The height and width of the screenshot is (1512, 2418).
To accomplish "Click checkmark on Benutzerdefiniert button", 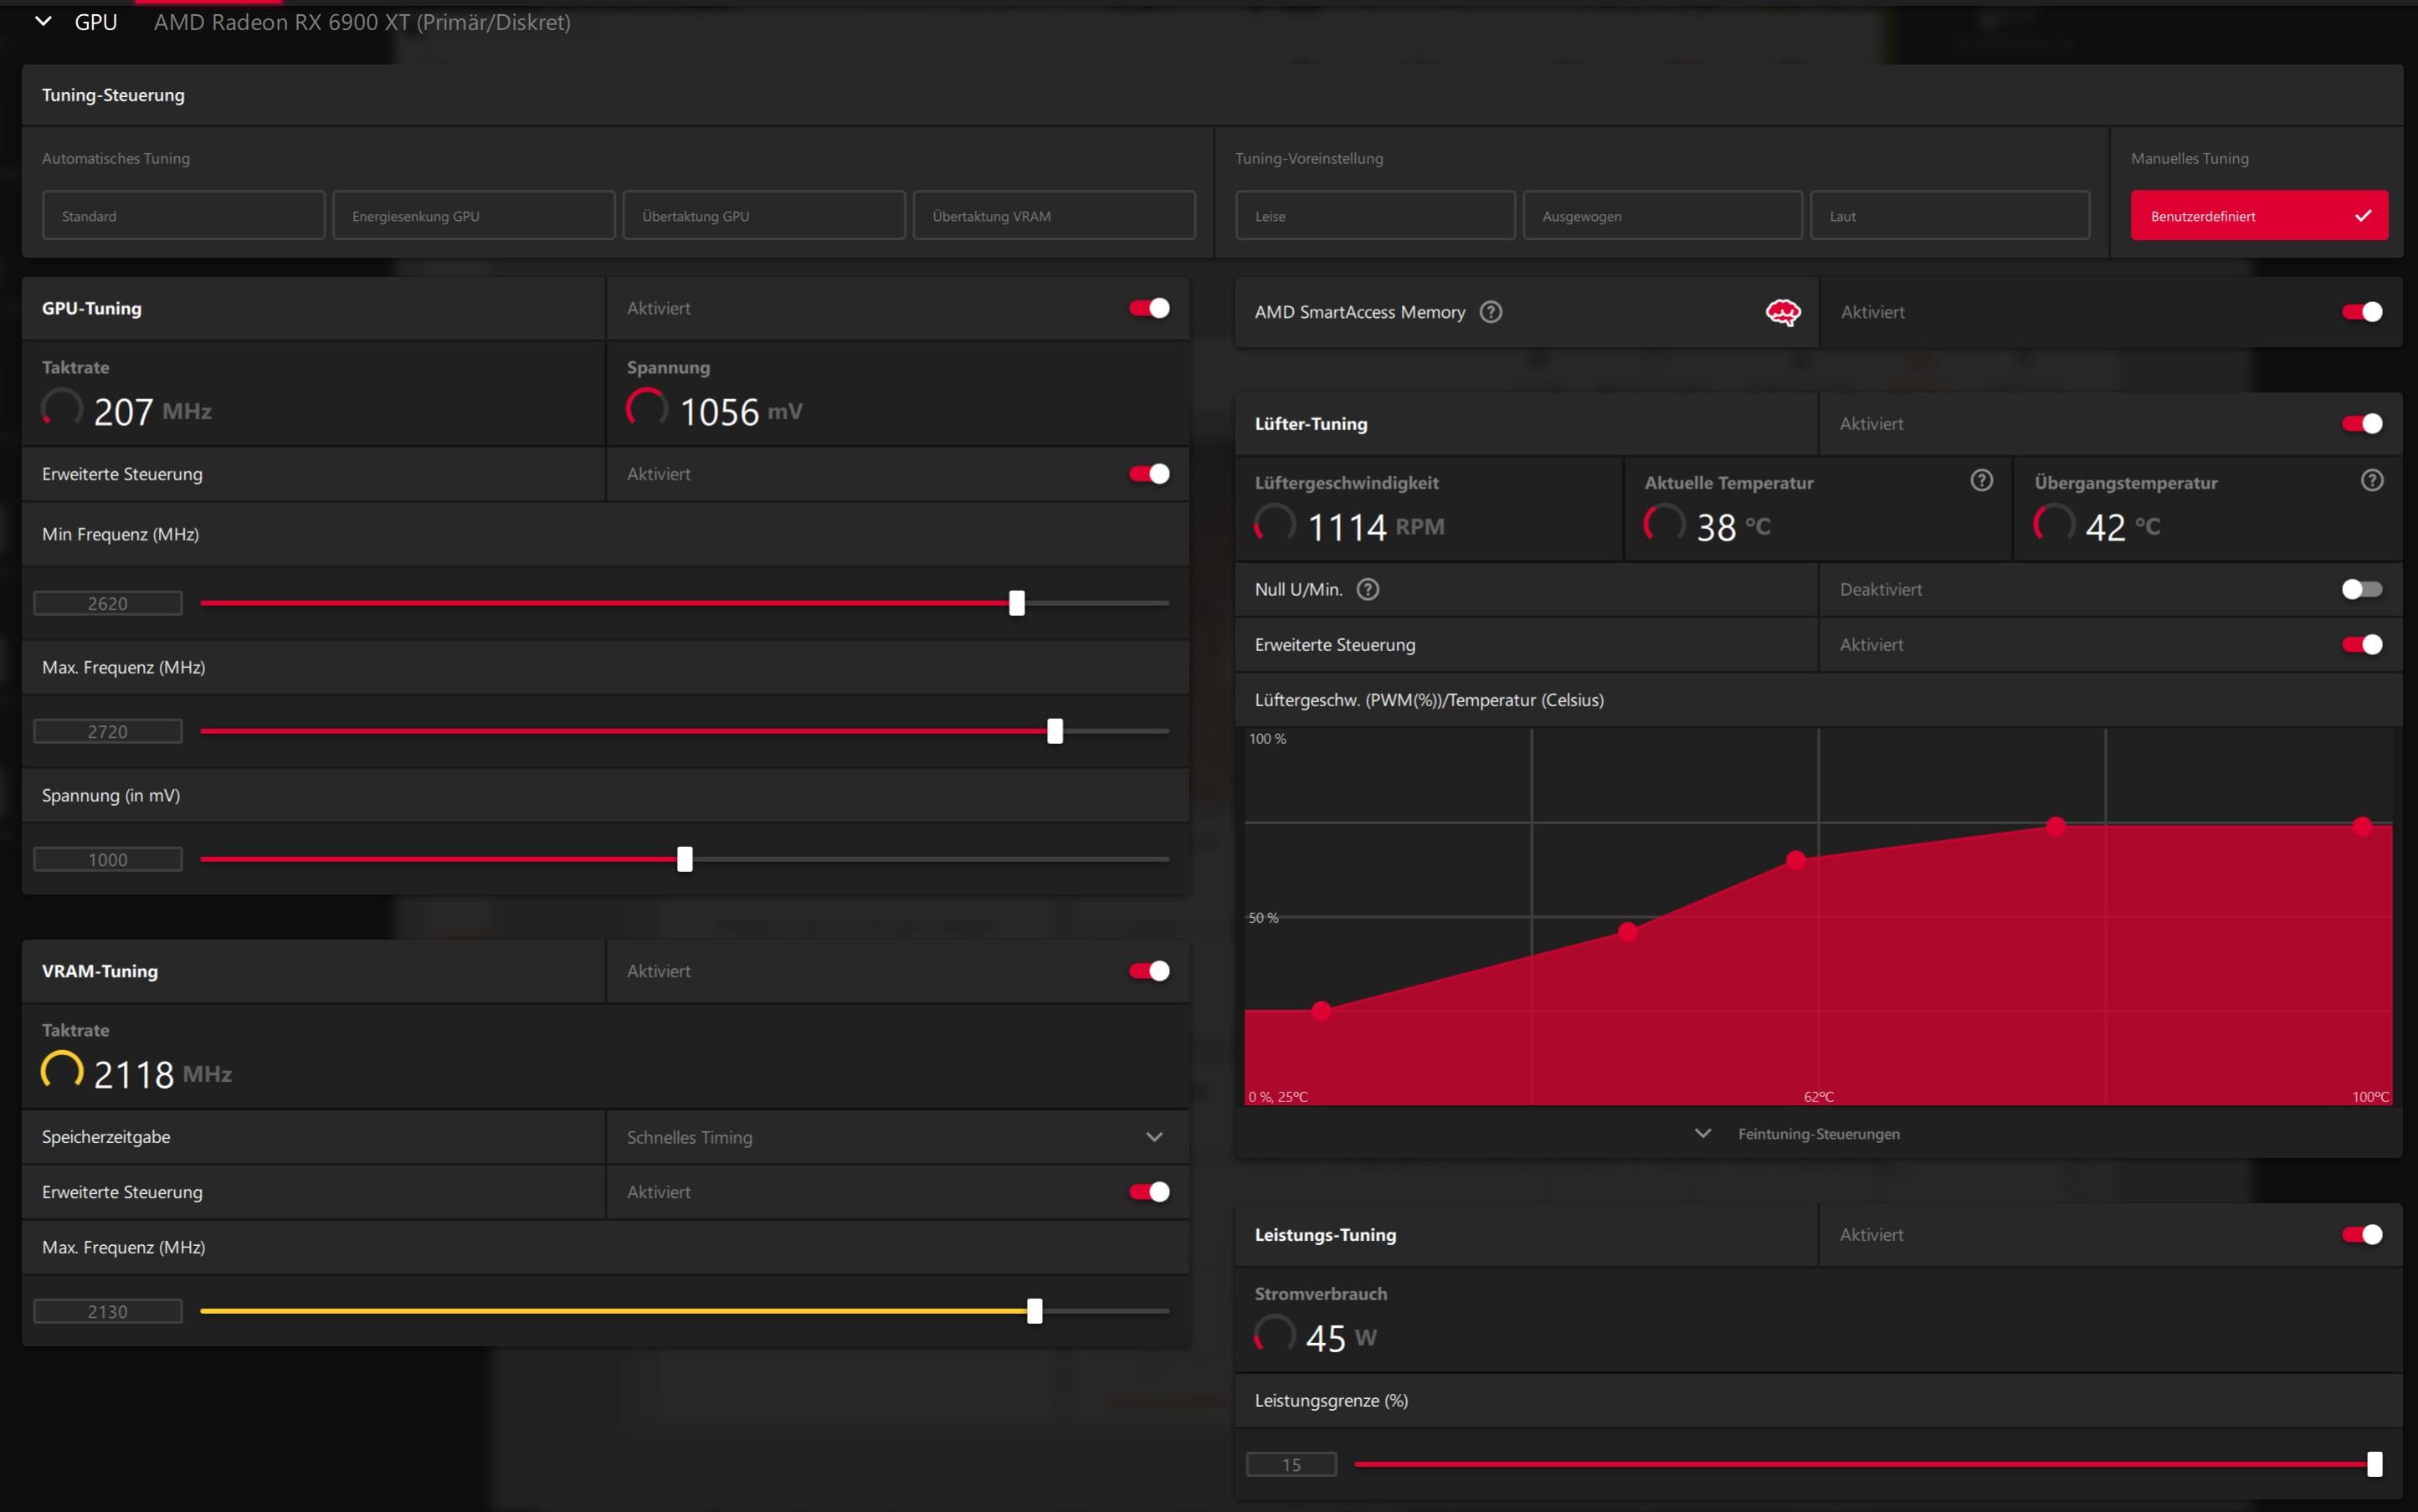I will pyautogui.click(x=2363, y=216).
